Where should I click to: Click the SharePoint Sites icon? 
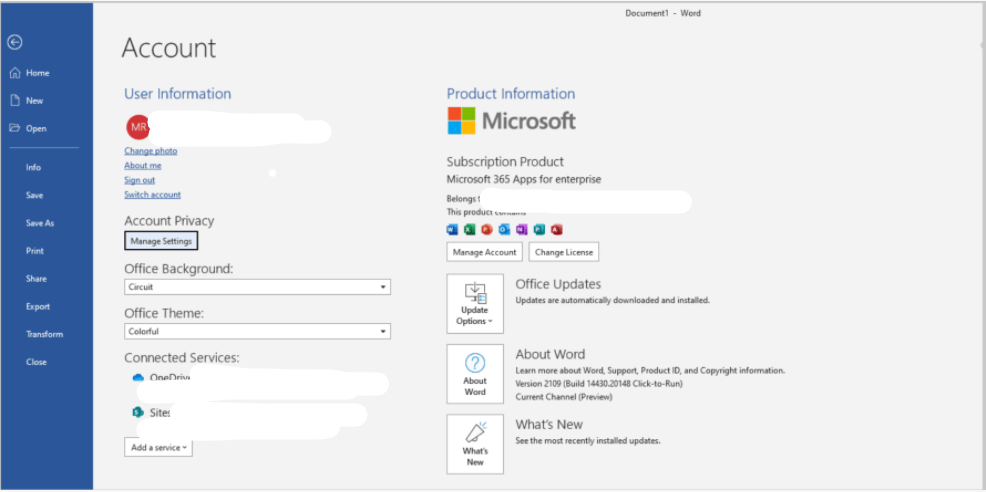click(138, 413)
